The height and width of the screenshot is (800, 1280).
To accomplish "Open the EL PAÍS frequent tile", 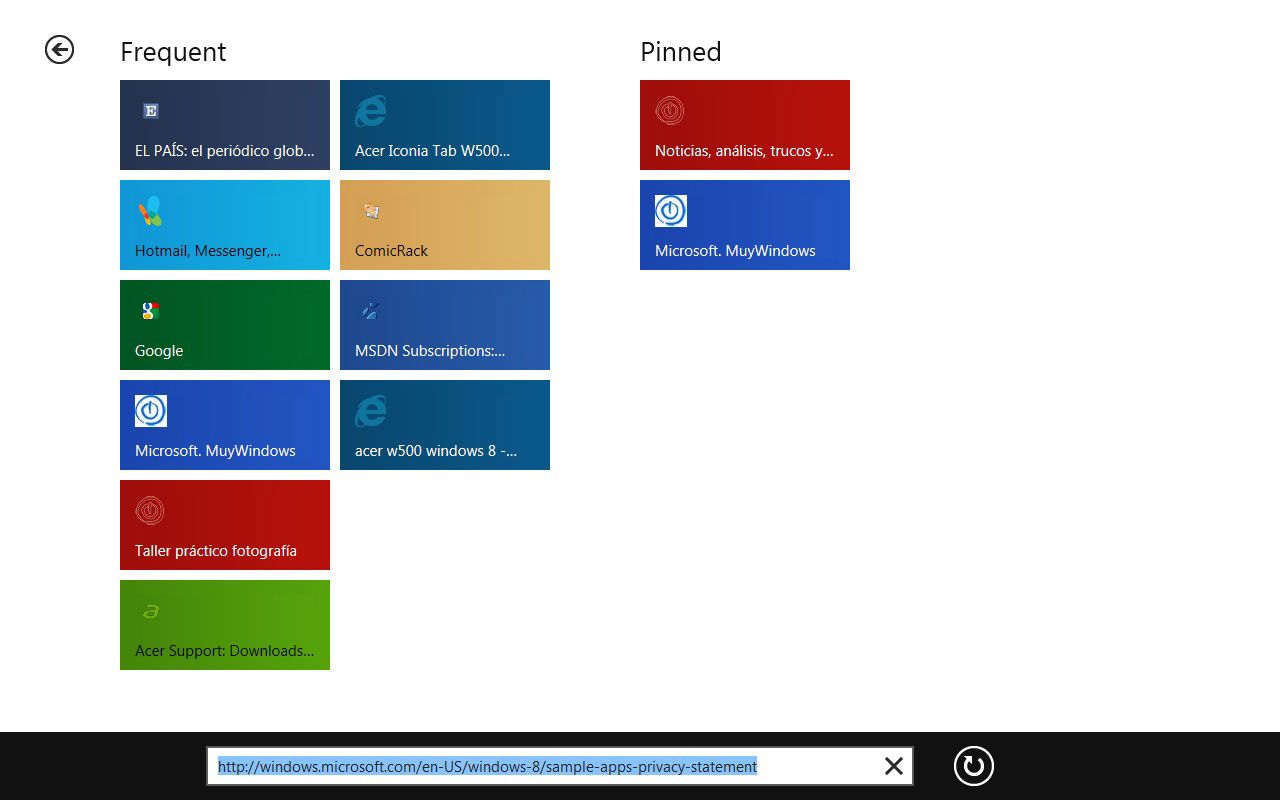I will pos(225,125).
